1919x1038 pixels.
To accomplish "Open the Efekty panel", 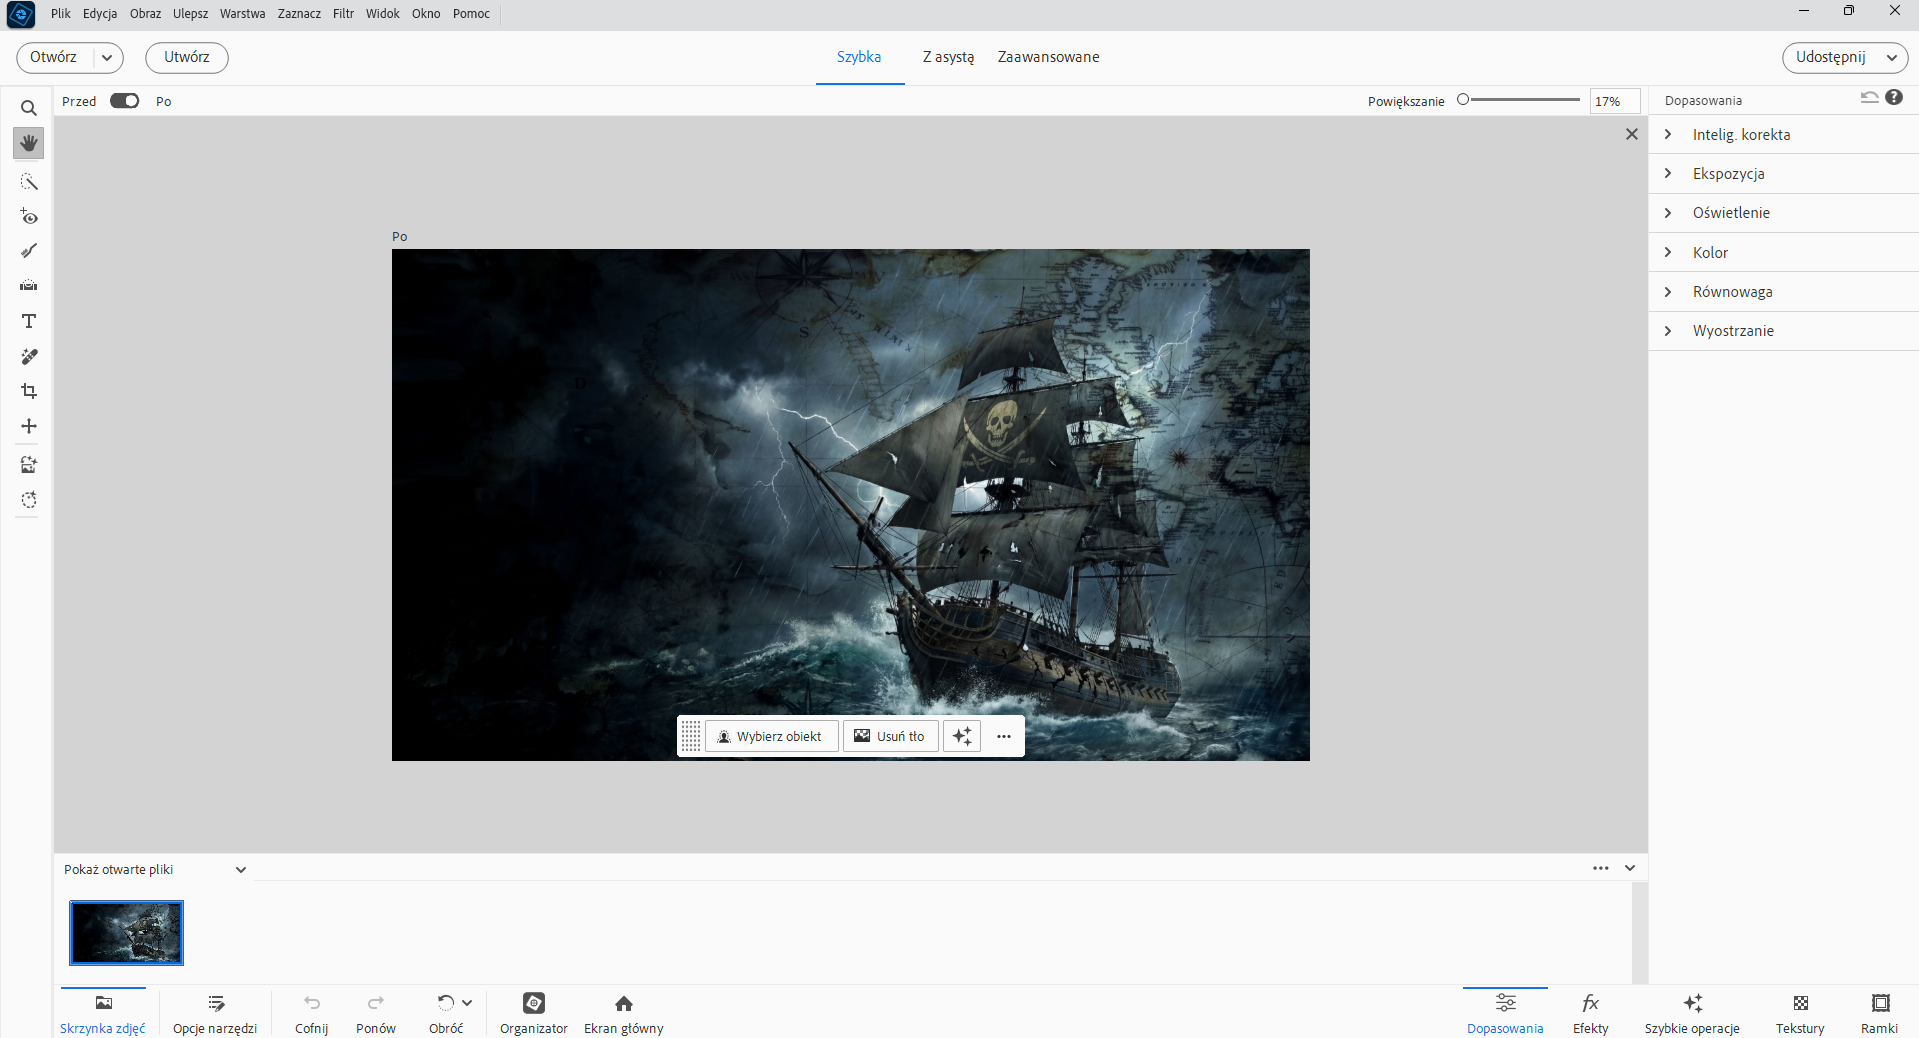I will coord(1591,1013).
